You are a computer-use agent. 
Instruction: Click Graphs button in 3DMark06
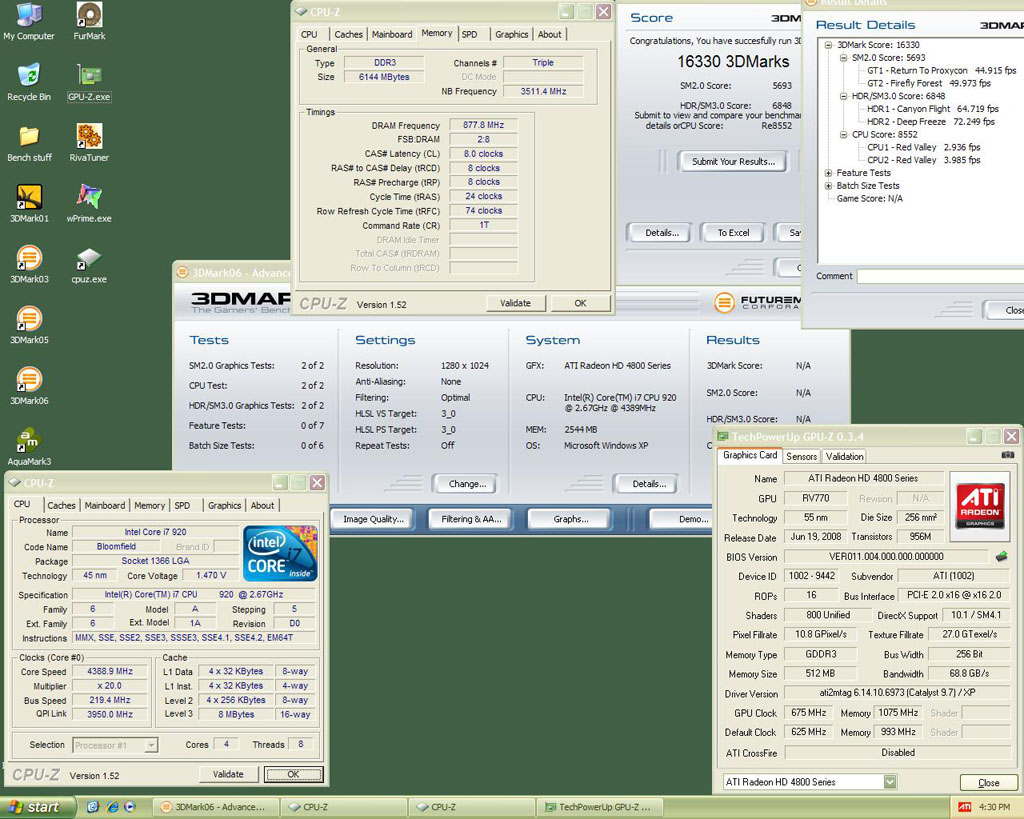click(570, 519)
